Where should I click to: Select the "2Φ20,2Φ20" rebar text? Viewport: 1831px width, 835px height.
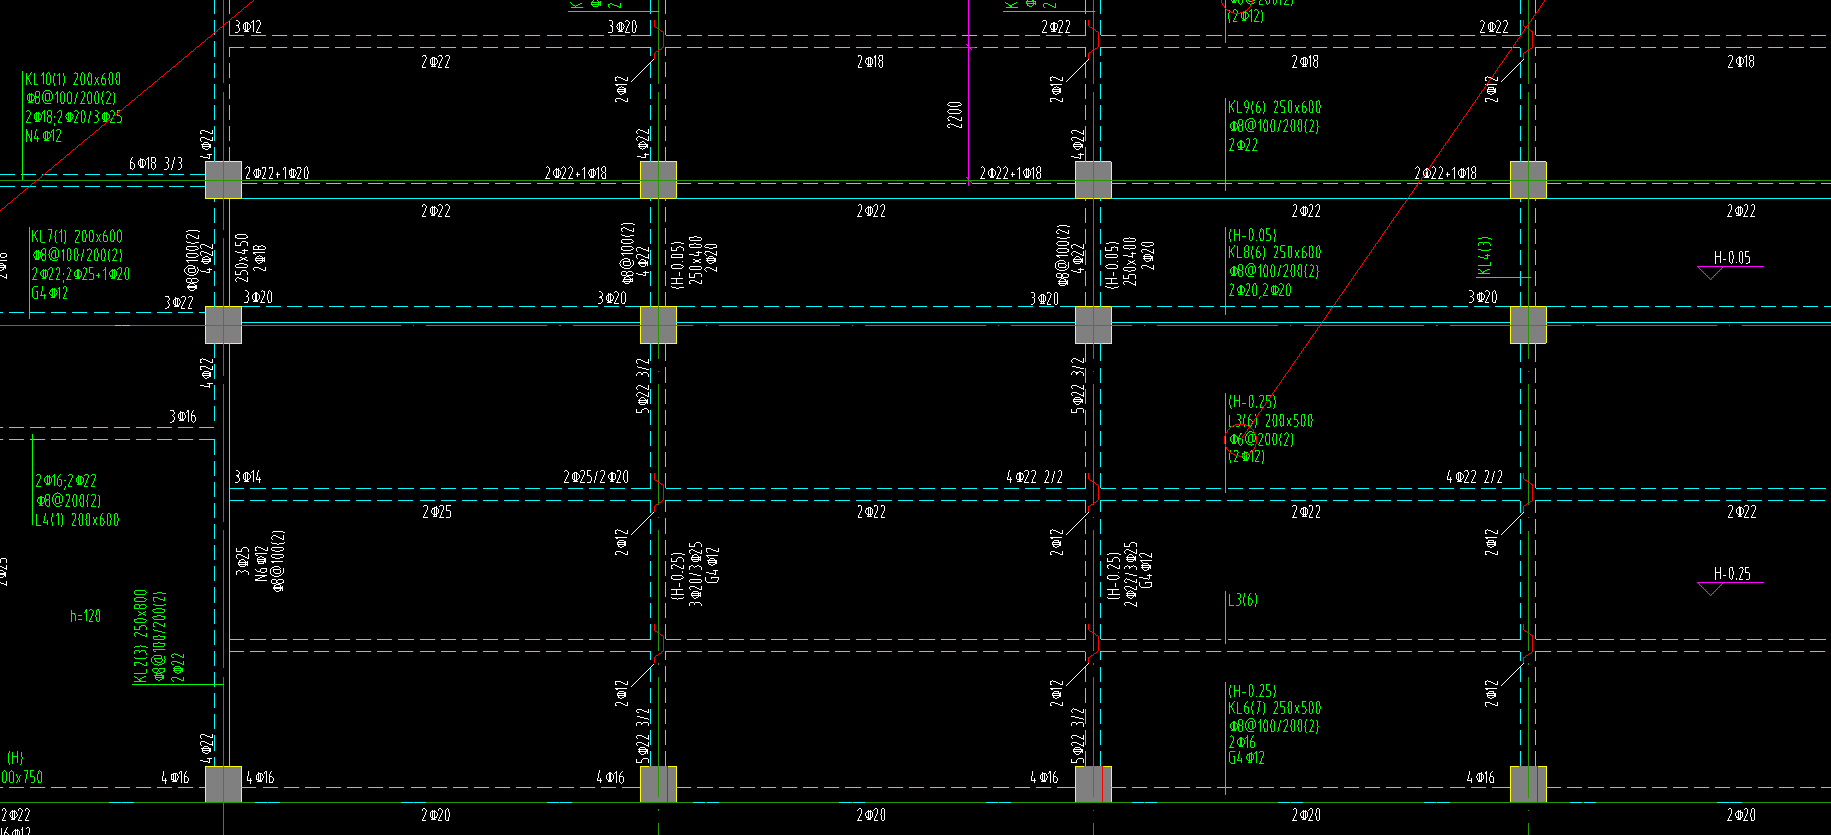1260,290
